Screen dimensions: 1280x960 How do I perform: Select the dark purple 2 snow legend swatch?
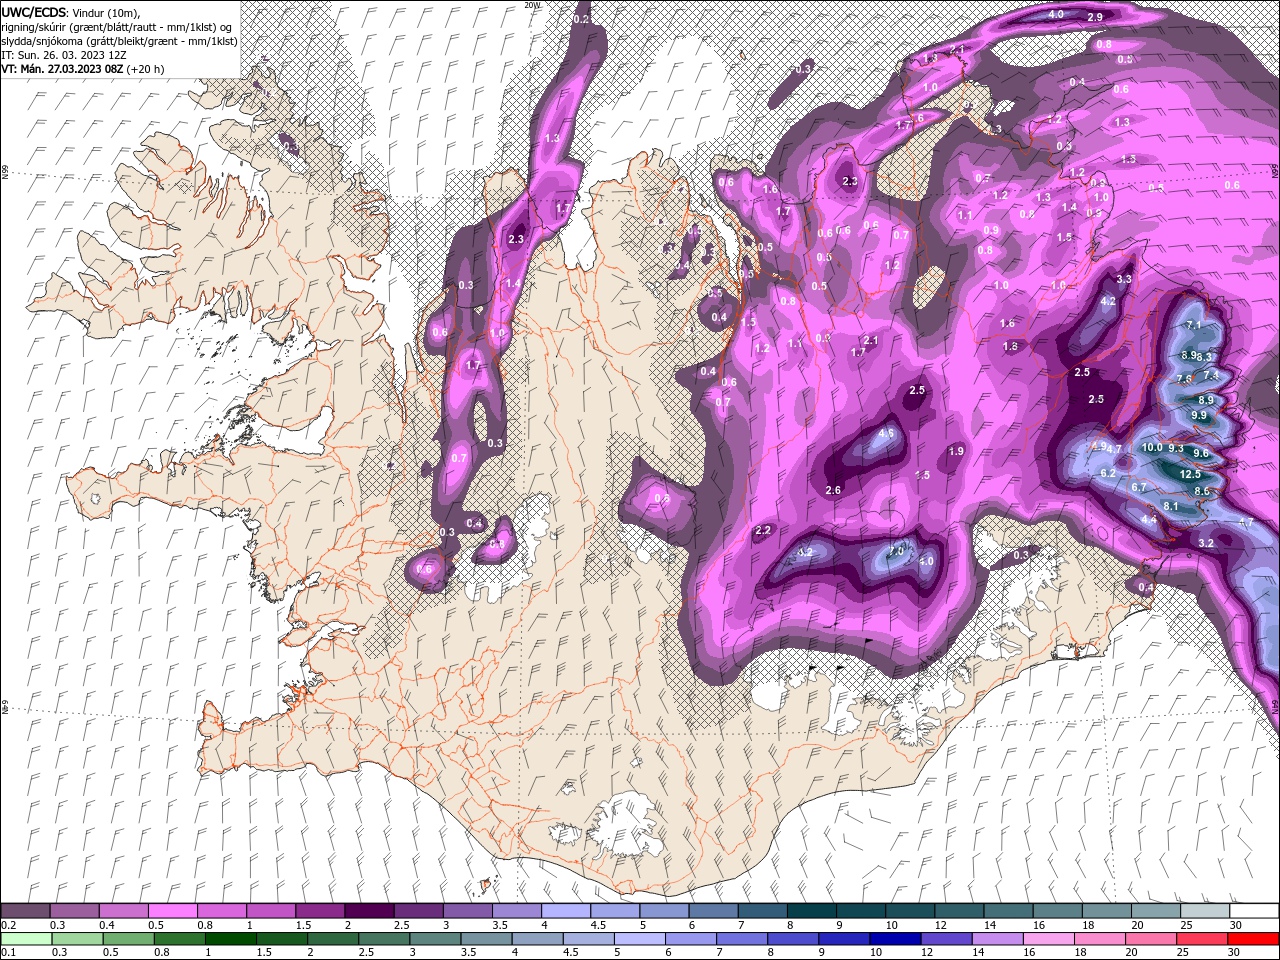point(368,911)
